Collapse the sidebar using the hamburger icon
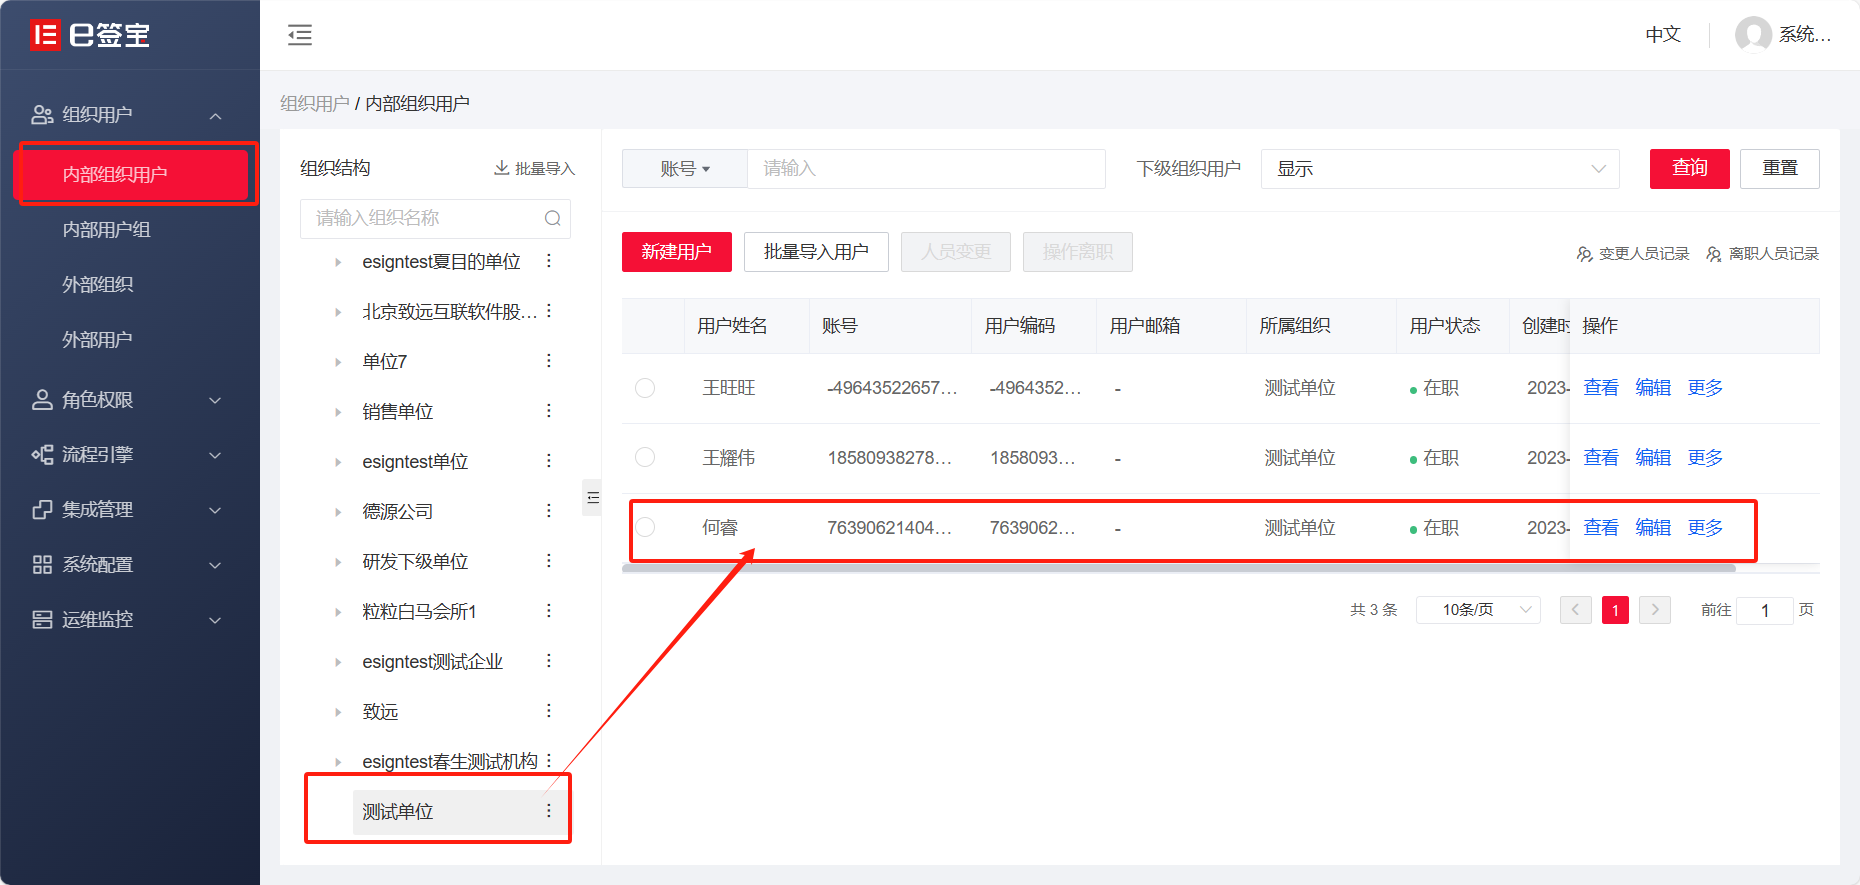This screenshot has width=1860, height=885. (x=300, y=35)
